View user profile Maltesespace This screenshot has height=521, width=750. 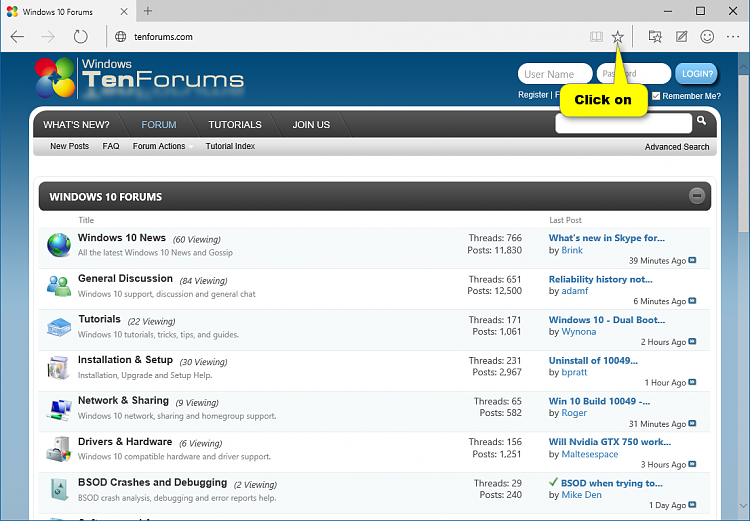(590, 454)
